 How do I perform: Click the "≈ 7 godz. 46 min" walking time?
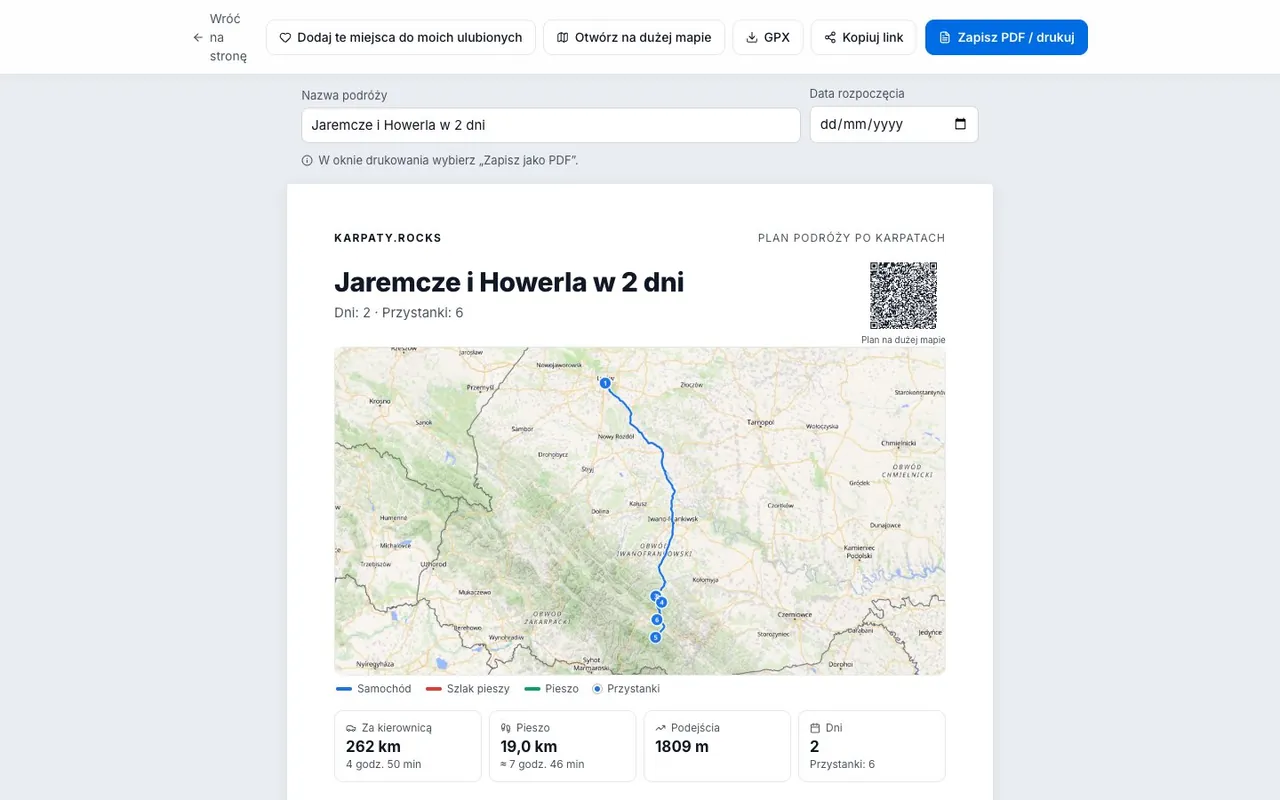(543, 765)
